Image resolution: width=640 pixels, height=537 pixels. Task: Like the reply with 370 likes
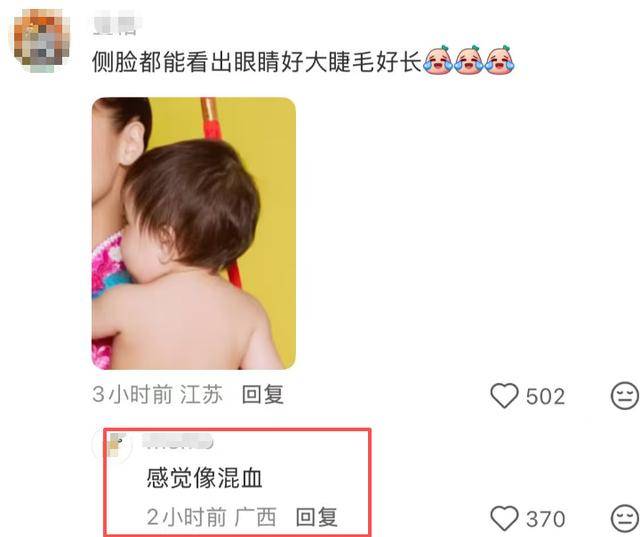pos(504,518)
